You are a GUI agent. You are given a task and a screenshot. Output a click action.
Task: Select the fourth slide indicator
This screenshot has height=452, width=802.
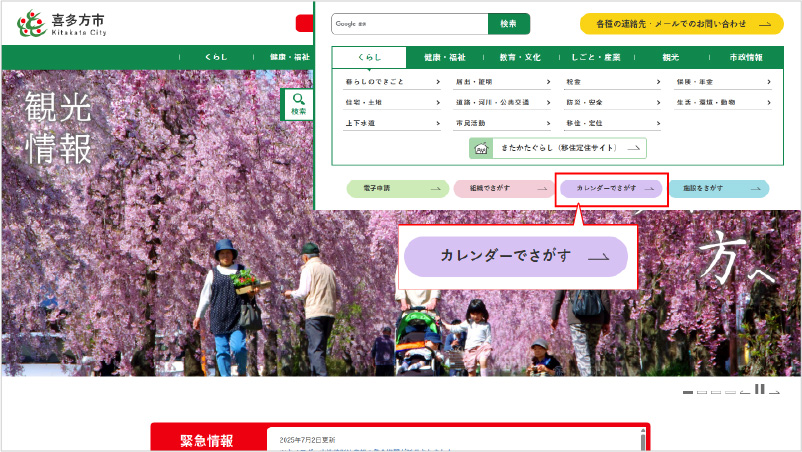click(x=730, y=392)
